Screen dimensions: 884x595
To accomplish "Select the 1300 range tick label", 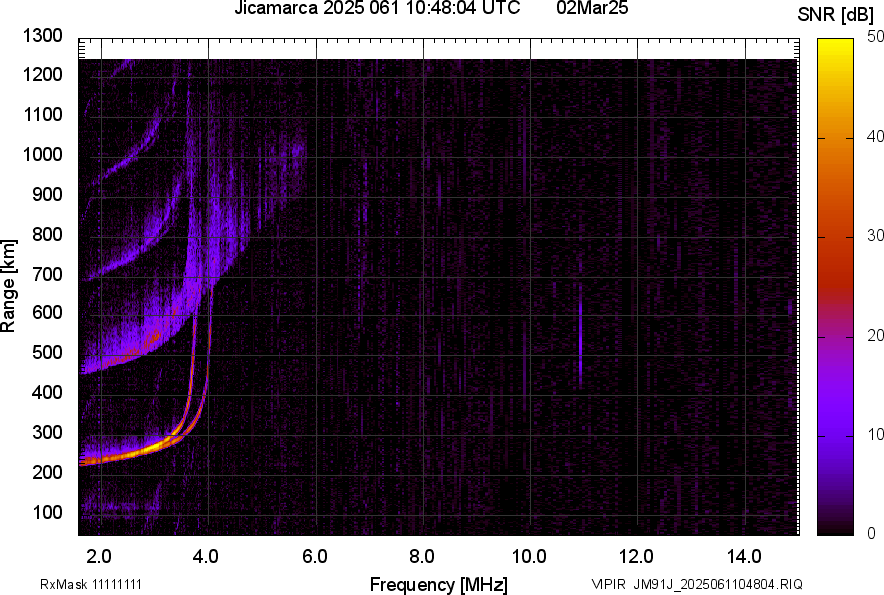I will click(x=44, y=36).
